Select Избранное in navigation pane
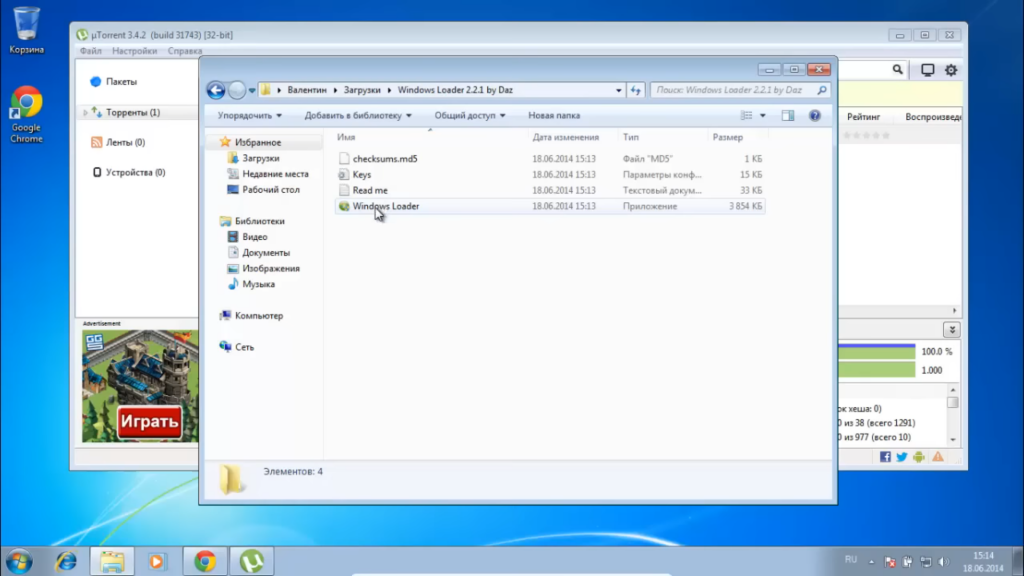 click(258, 142)
